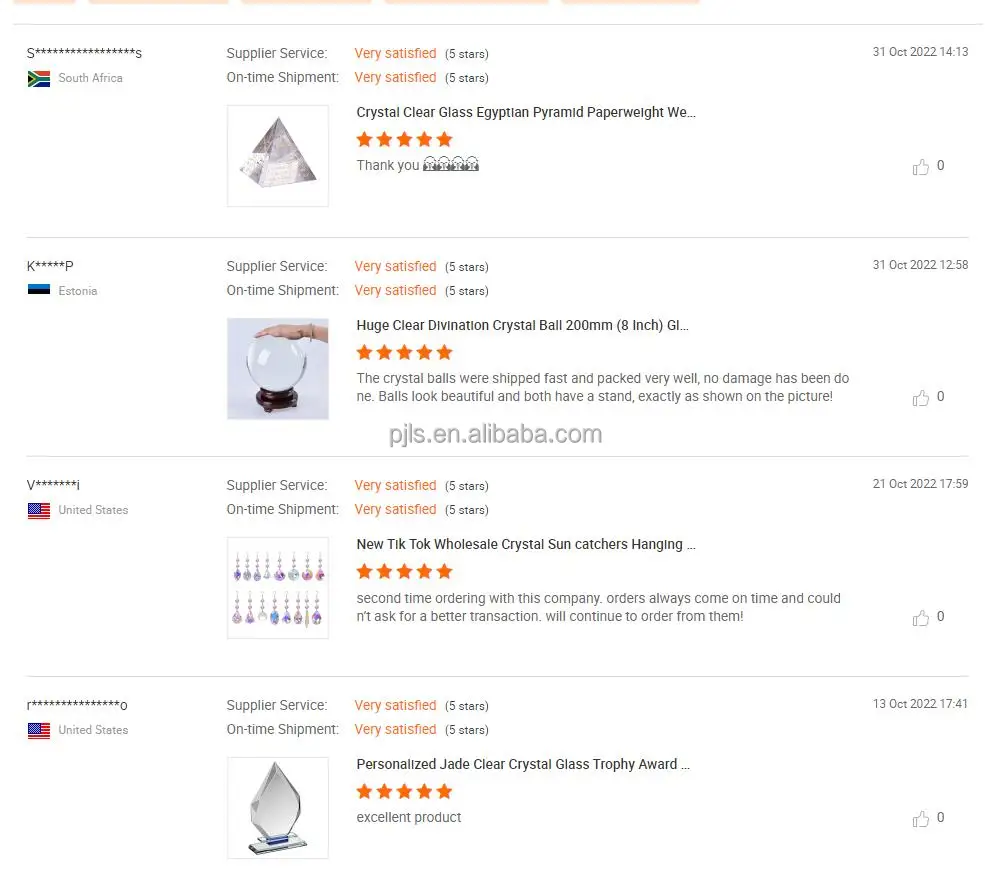Open the crystal ball product thumbnail
The image size is (991, 870).
(277, 368)
